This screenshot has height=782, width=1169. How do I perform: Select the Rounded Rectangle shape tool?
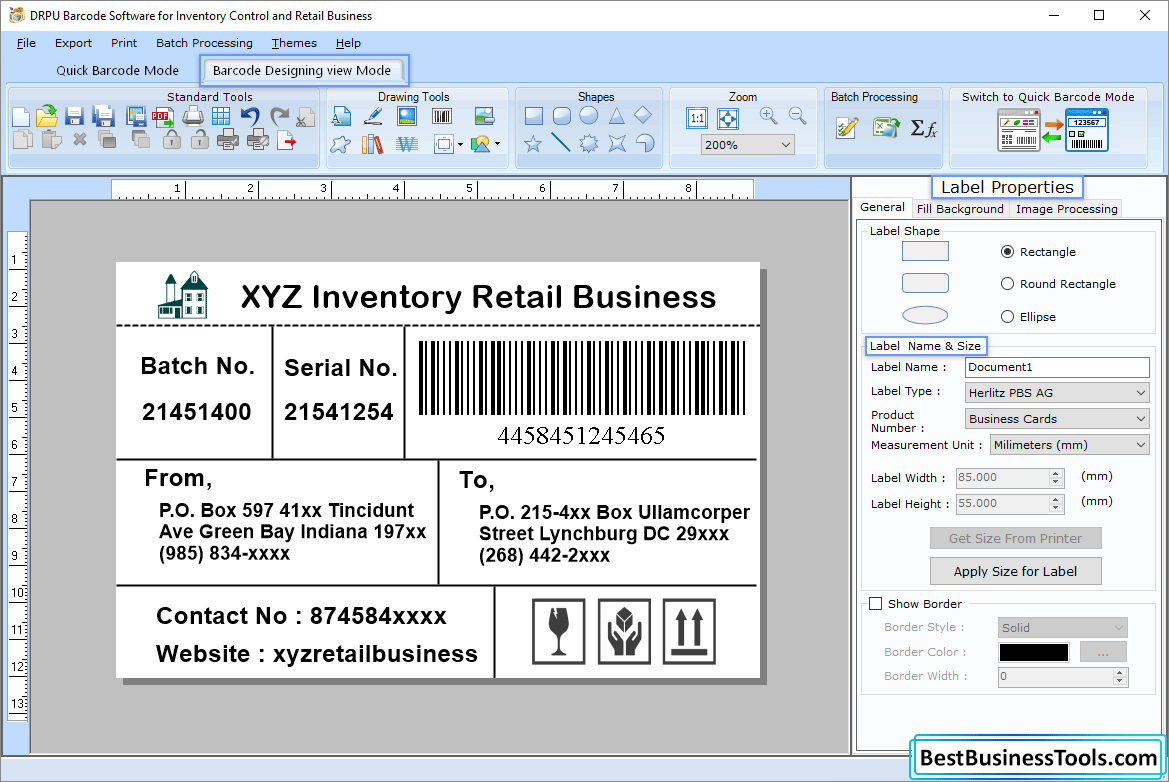(x=561, y=116)
